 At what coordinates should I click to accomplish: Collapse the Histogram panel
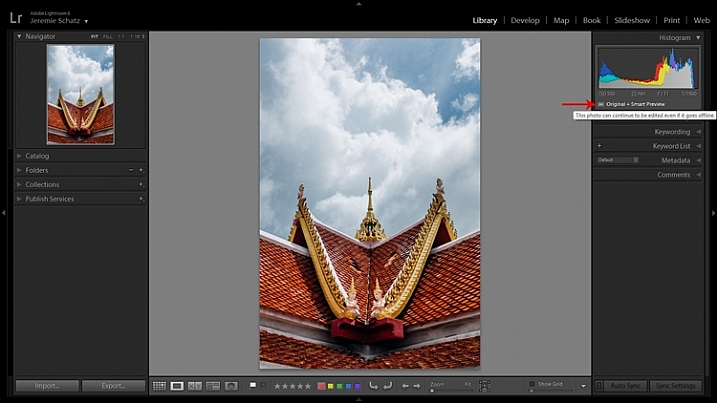(698, 38)
